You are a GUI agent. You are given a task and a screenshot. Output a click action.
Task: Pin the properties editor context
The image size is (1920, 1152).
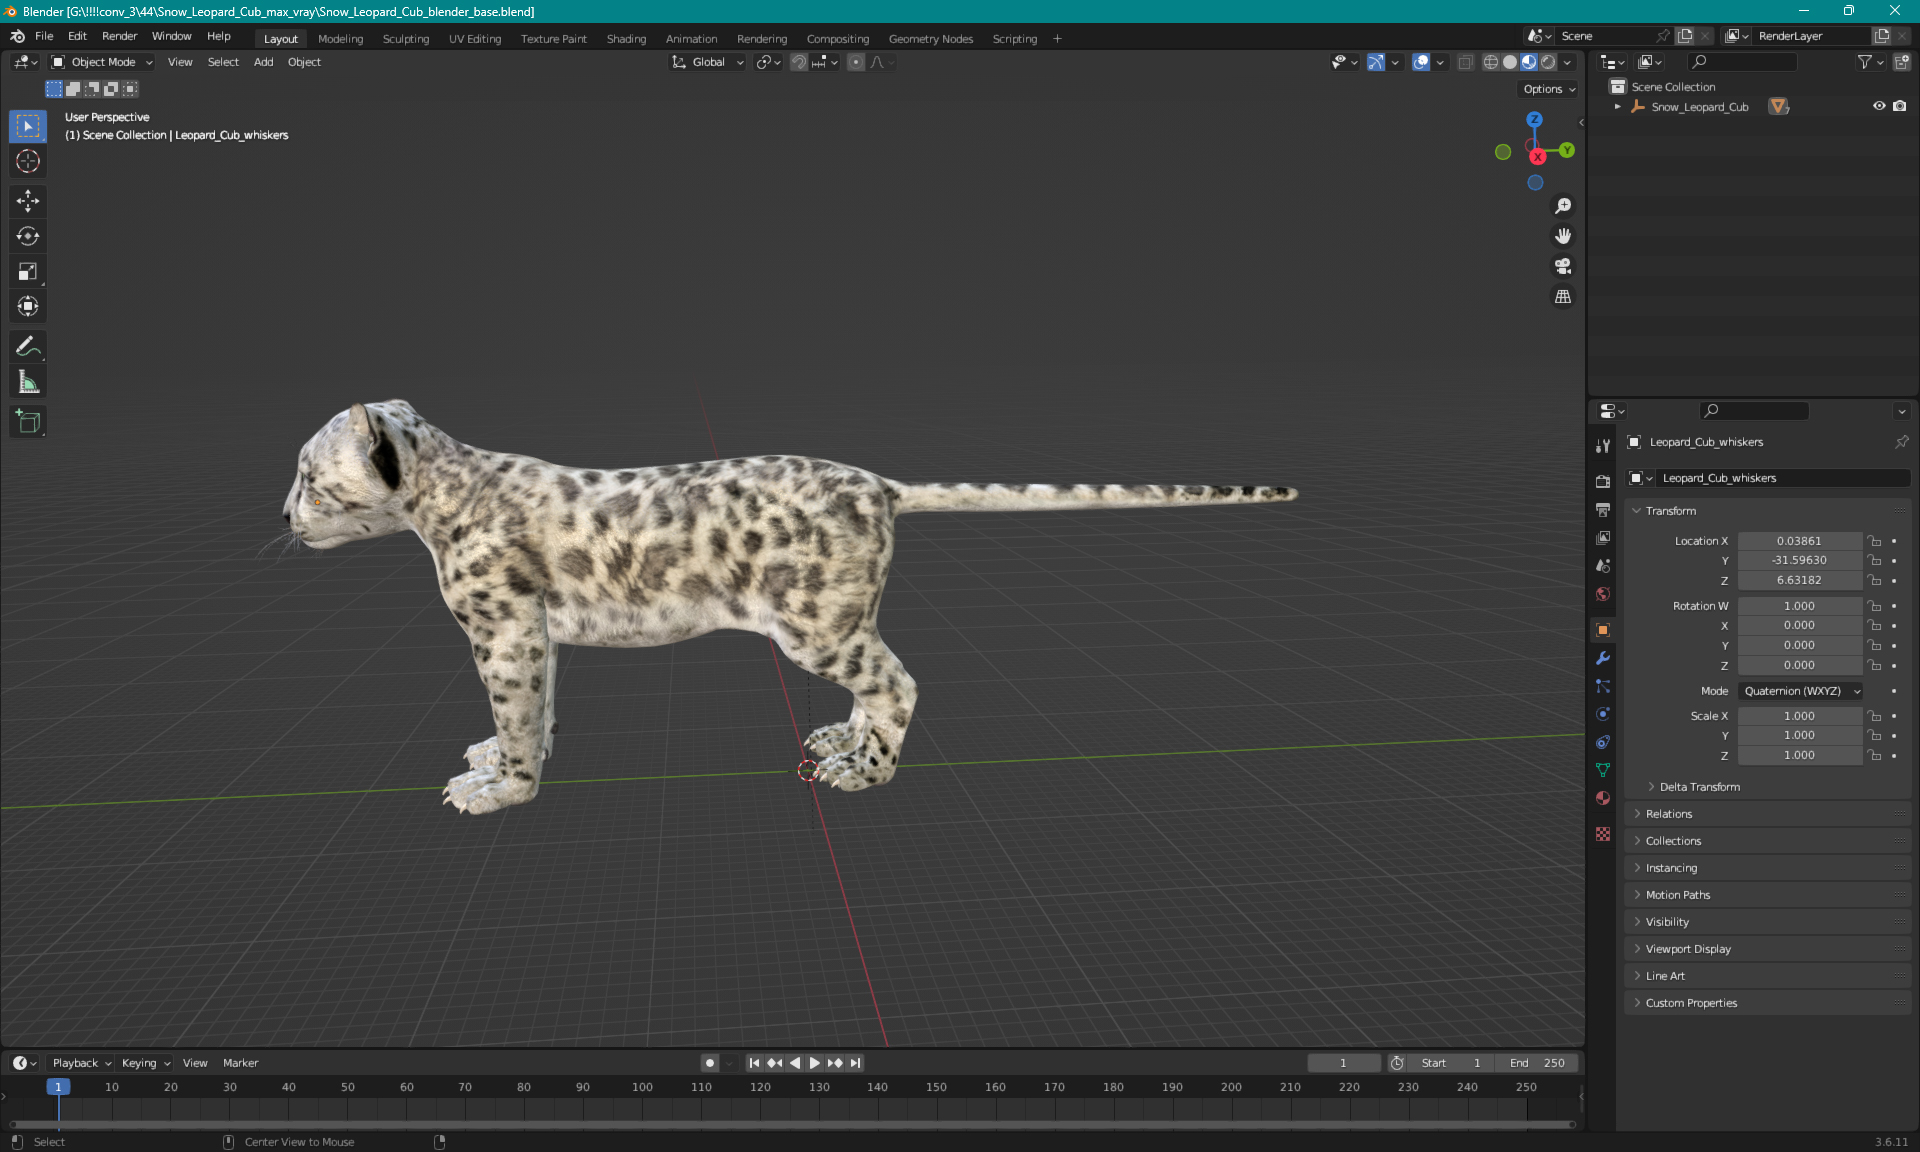click(x=1901, y=442)
